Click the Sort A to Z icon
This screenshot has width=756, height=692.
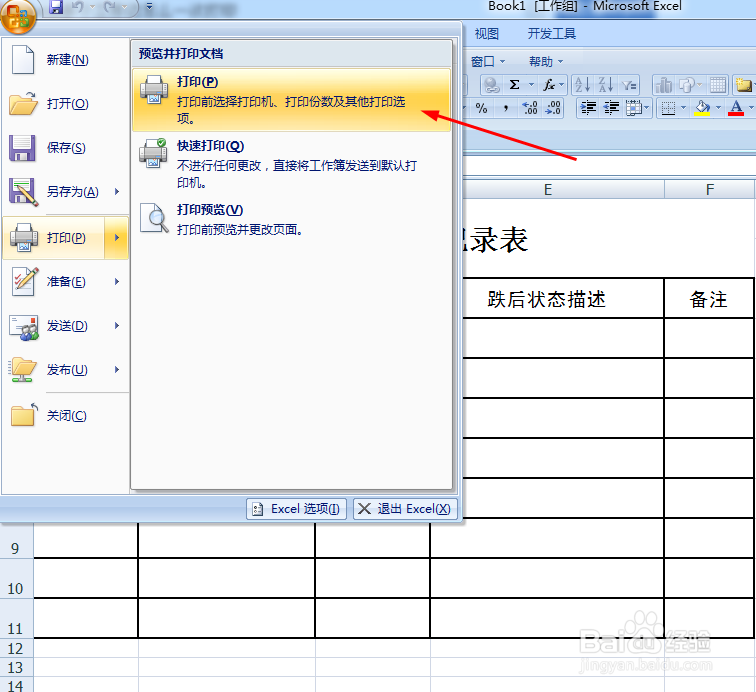582,85
